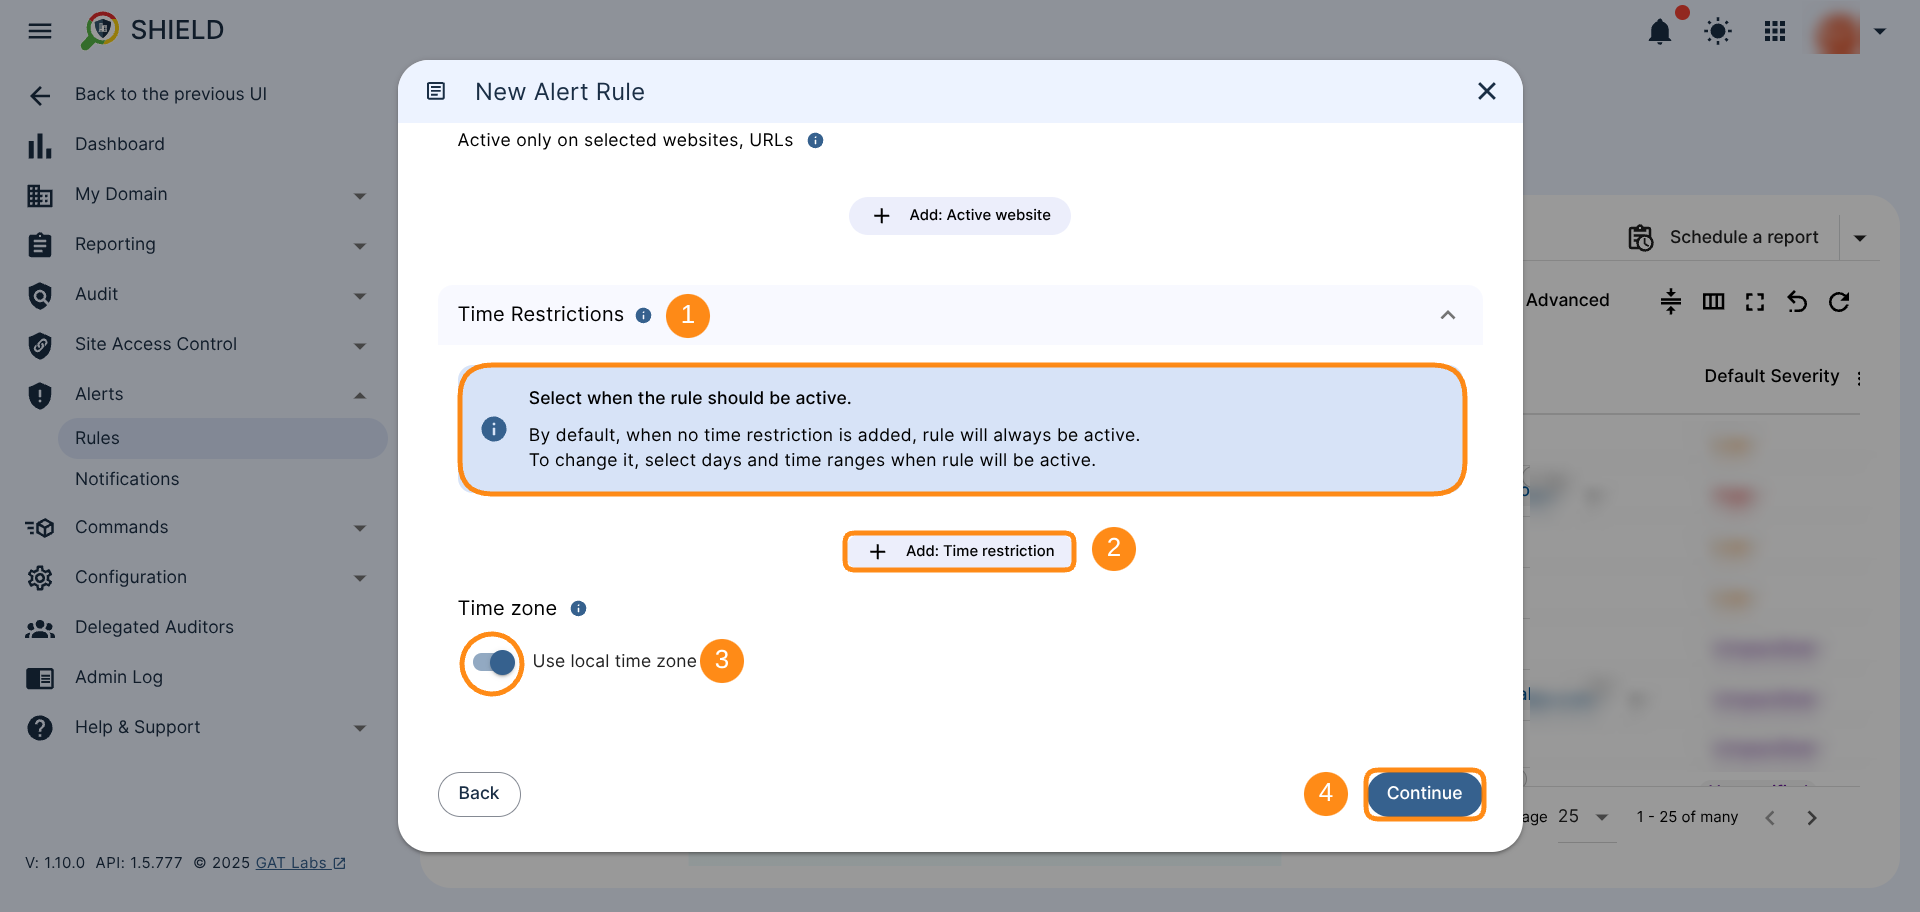Show info for selected websites, URLs
Screen dimensions: 1920x912
(816, 141)
